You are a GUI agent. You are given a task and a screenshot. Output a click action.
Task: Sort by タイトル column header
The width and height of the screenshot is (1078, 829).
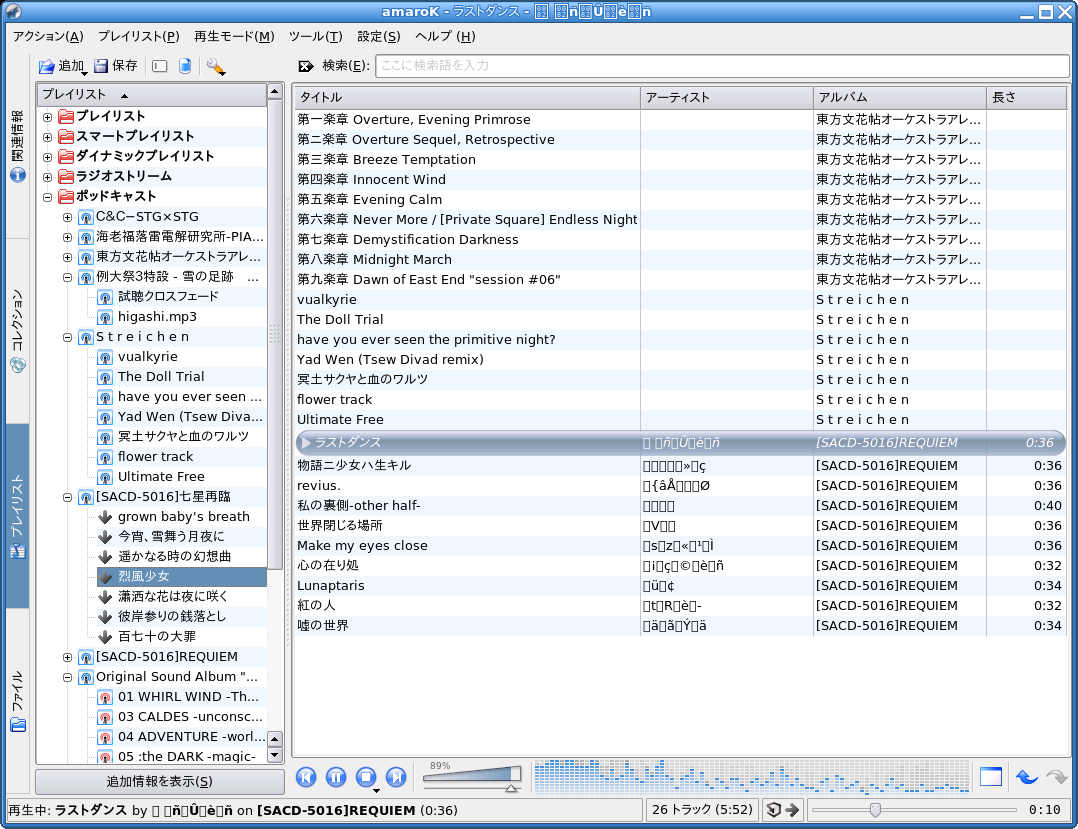click(468, 98)
